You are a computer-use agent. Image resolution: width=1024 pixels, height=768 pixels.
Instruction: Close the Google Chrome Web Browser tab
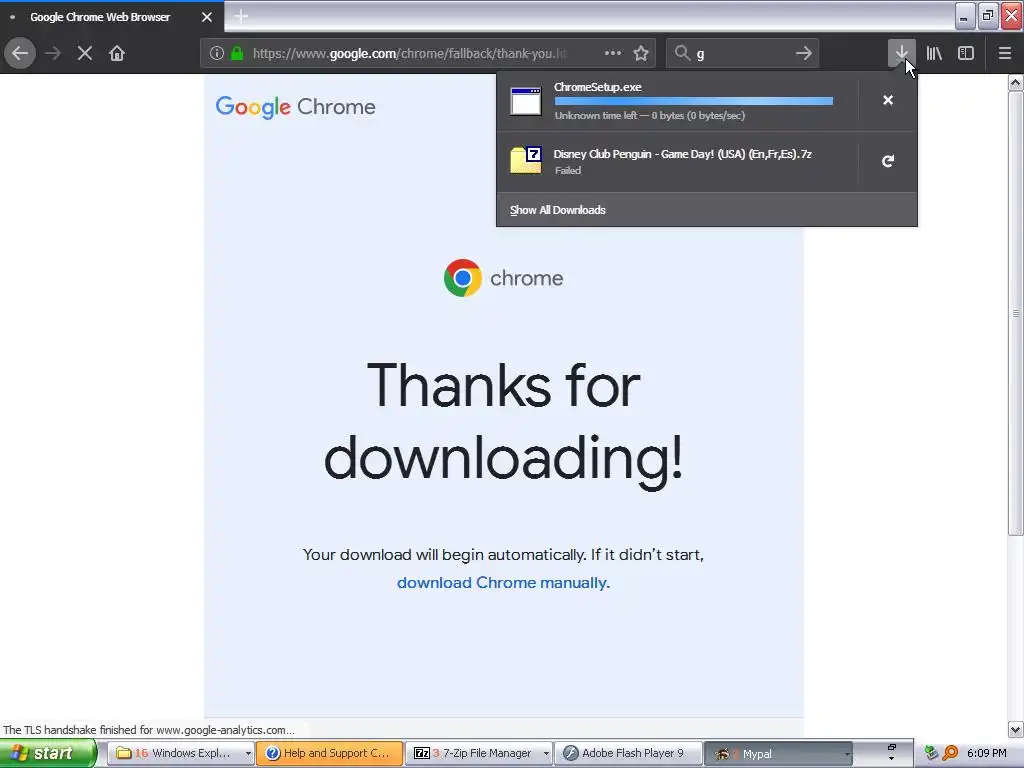coord(206,17)
